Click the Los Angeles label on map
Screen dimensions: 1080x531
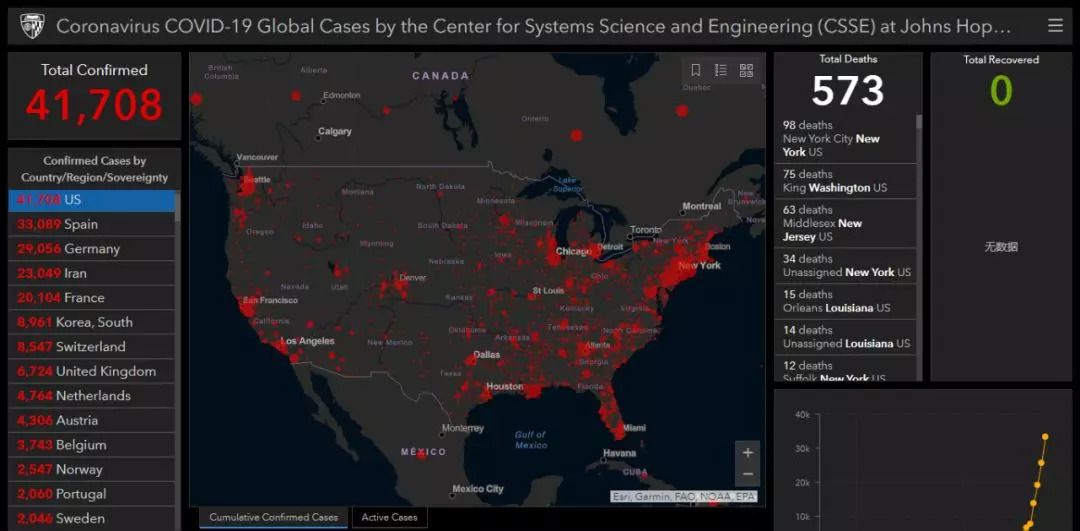(308, 341)
